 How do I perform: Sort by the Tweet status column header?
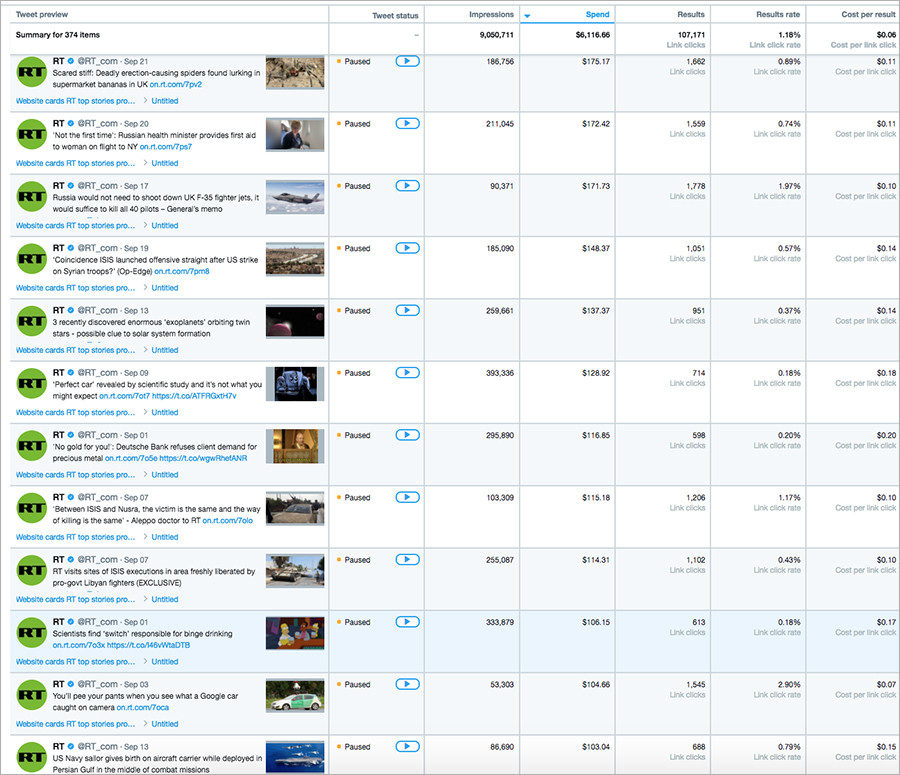395,16
